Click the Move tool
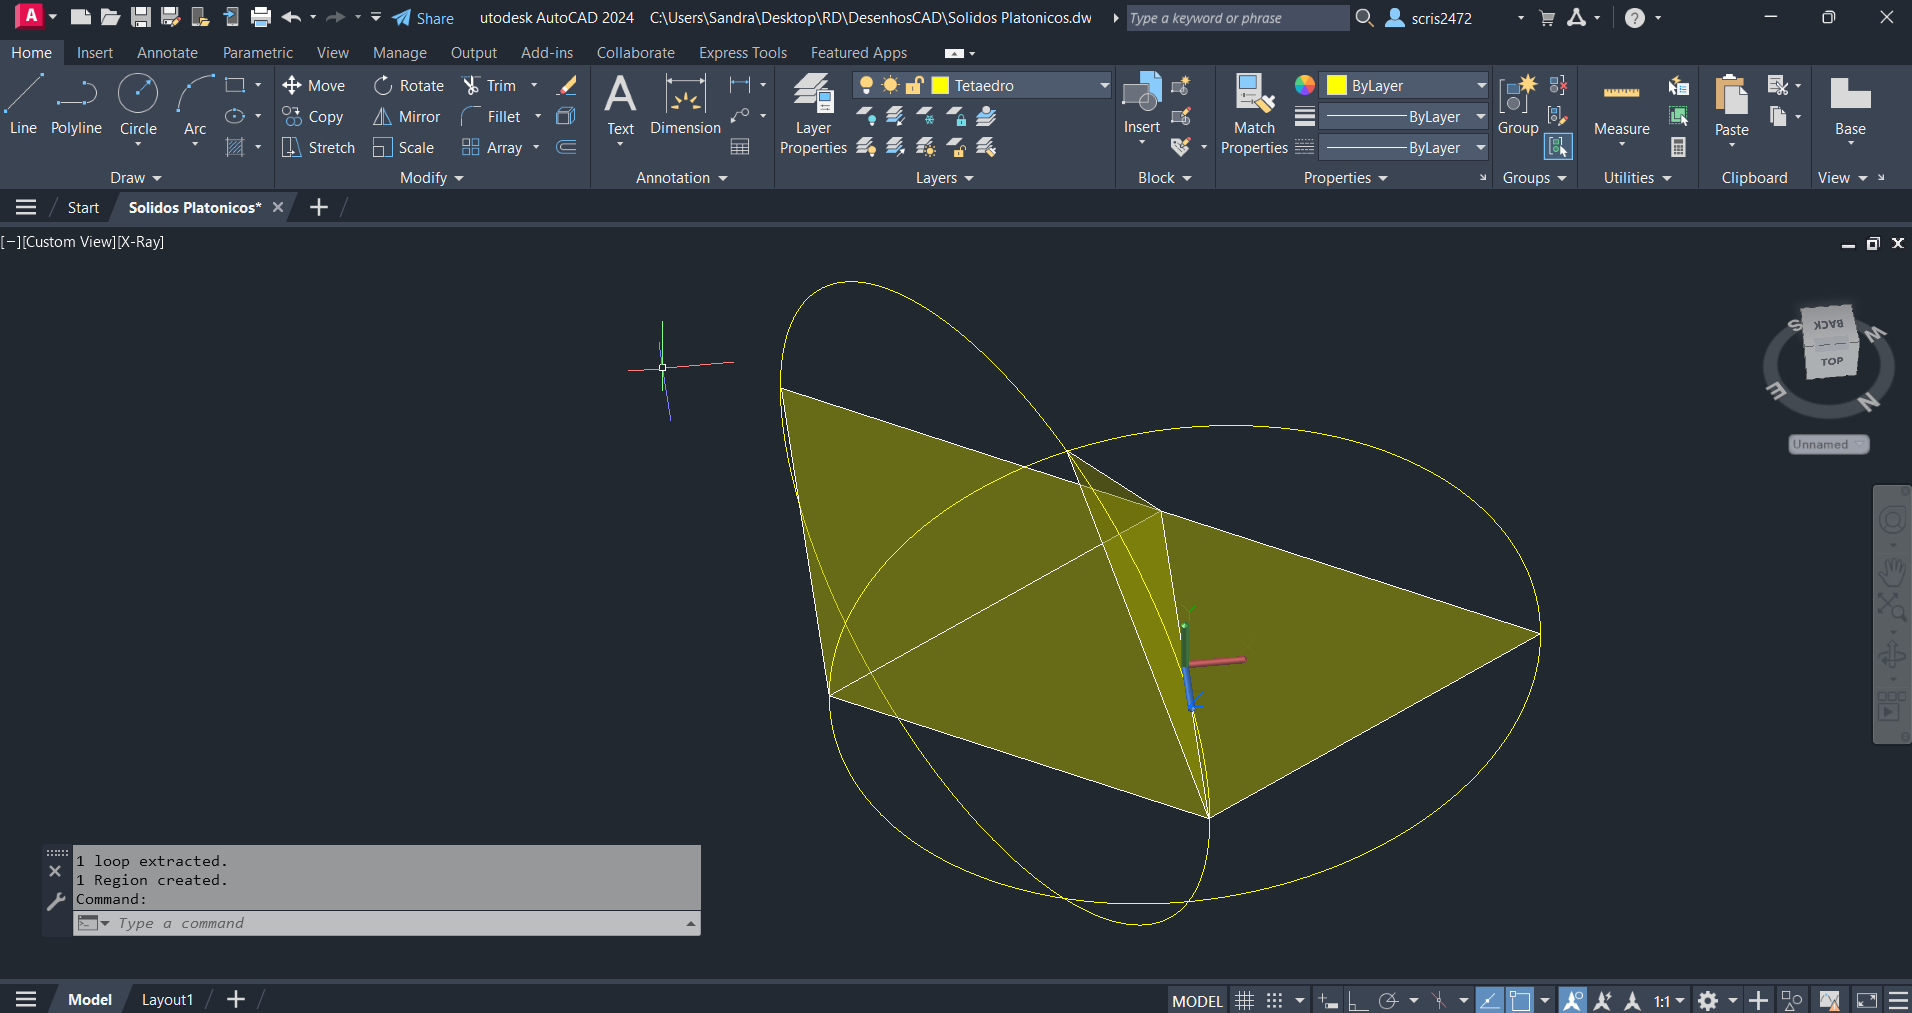The height and width of the screenshot is (1013, 1912). pos(314,86)
